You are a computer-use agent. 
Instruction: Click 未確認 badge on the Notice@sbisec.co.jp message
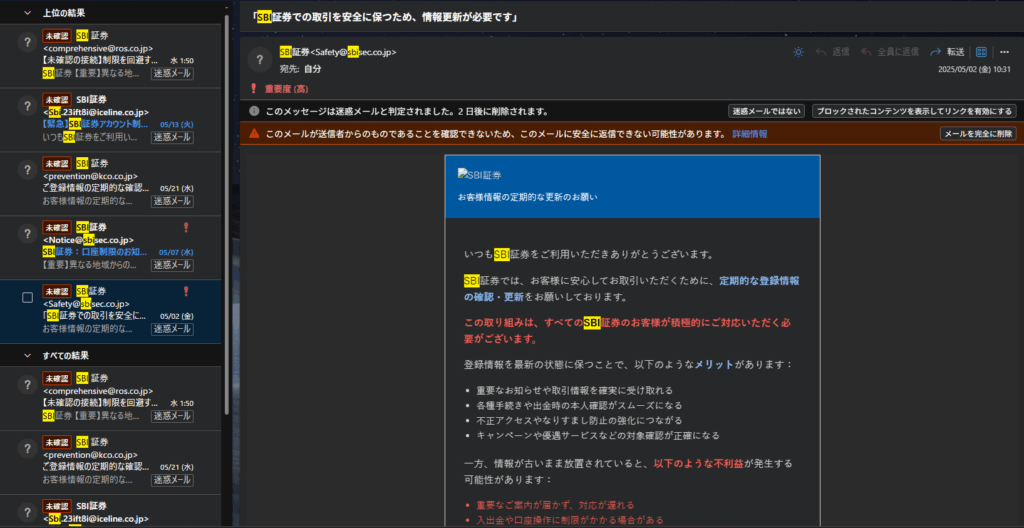pyautogui.click(x=57, y=227)
